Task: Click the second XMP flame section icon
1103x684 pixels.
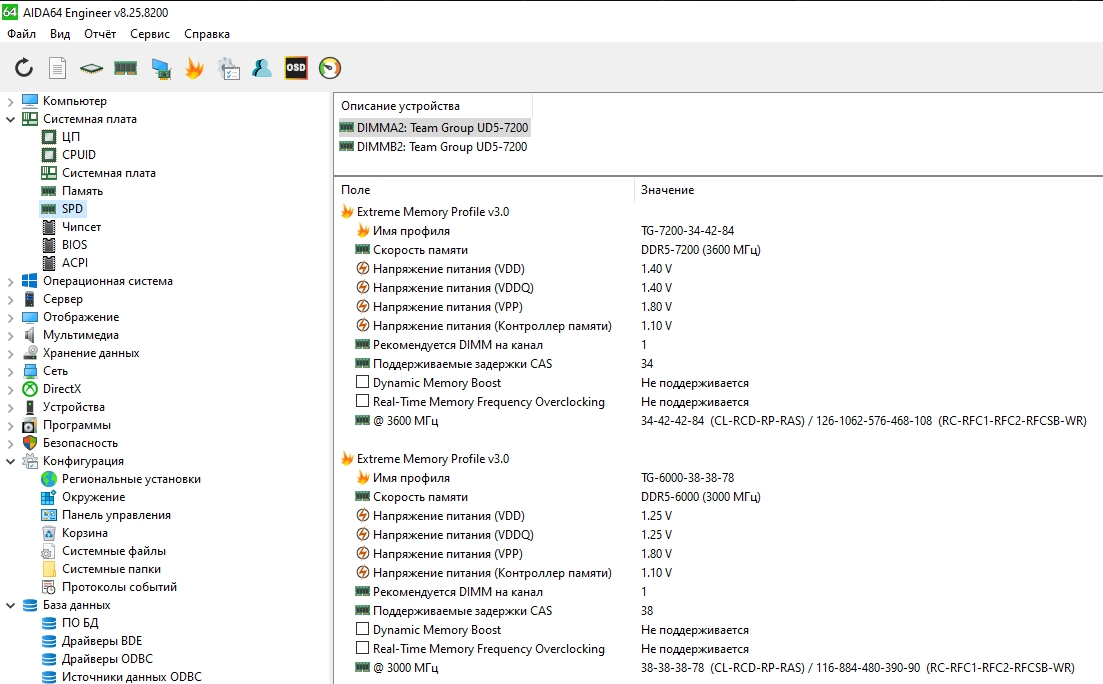Action: 347,458
